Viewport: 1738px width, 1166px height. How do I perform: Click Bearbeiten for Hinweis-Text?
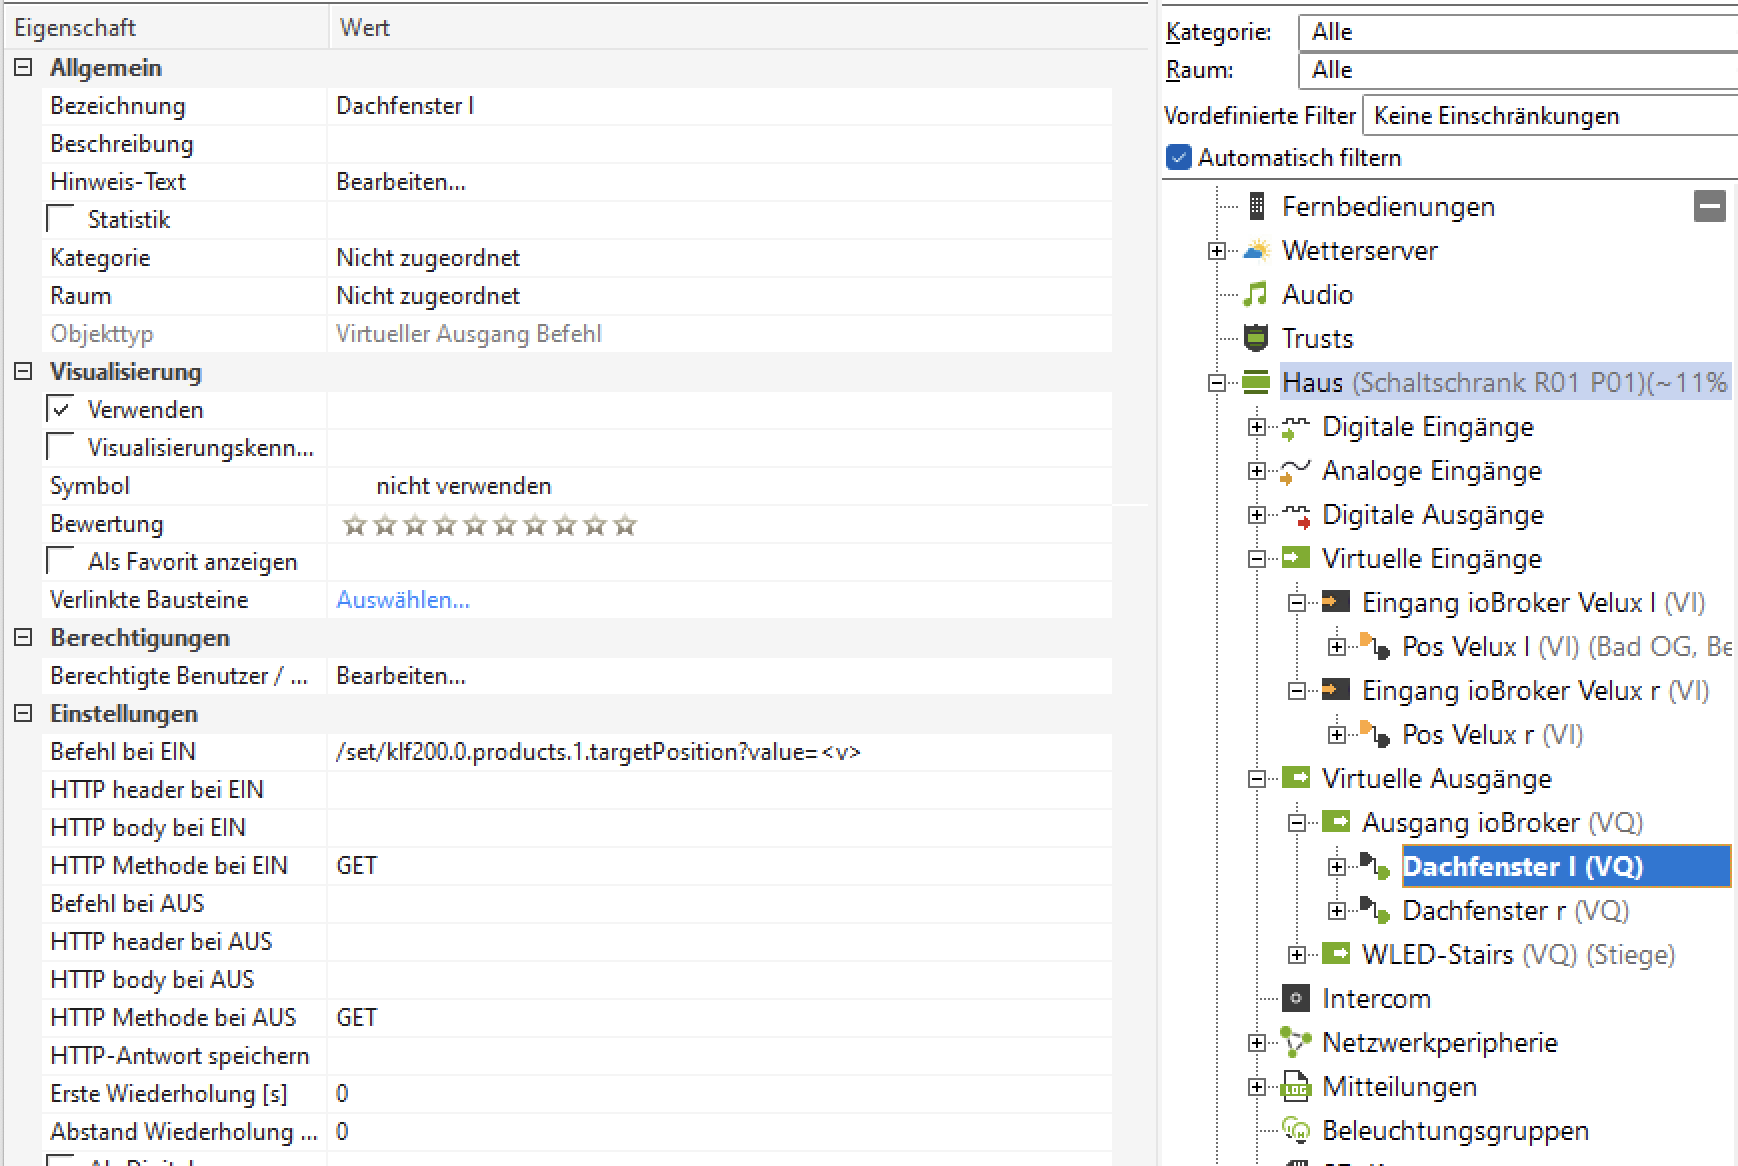(x=401, y=182)
